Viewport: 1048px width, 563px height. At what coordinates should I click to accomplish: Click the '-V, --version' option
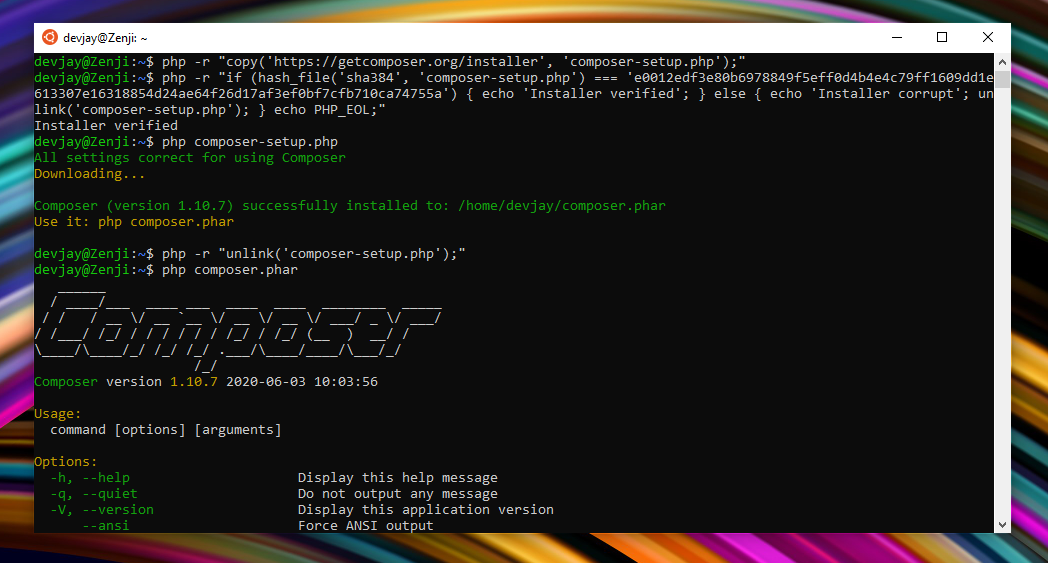[102, 510]
